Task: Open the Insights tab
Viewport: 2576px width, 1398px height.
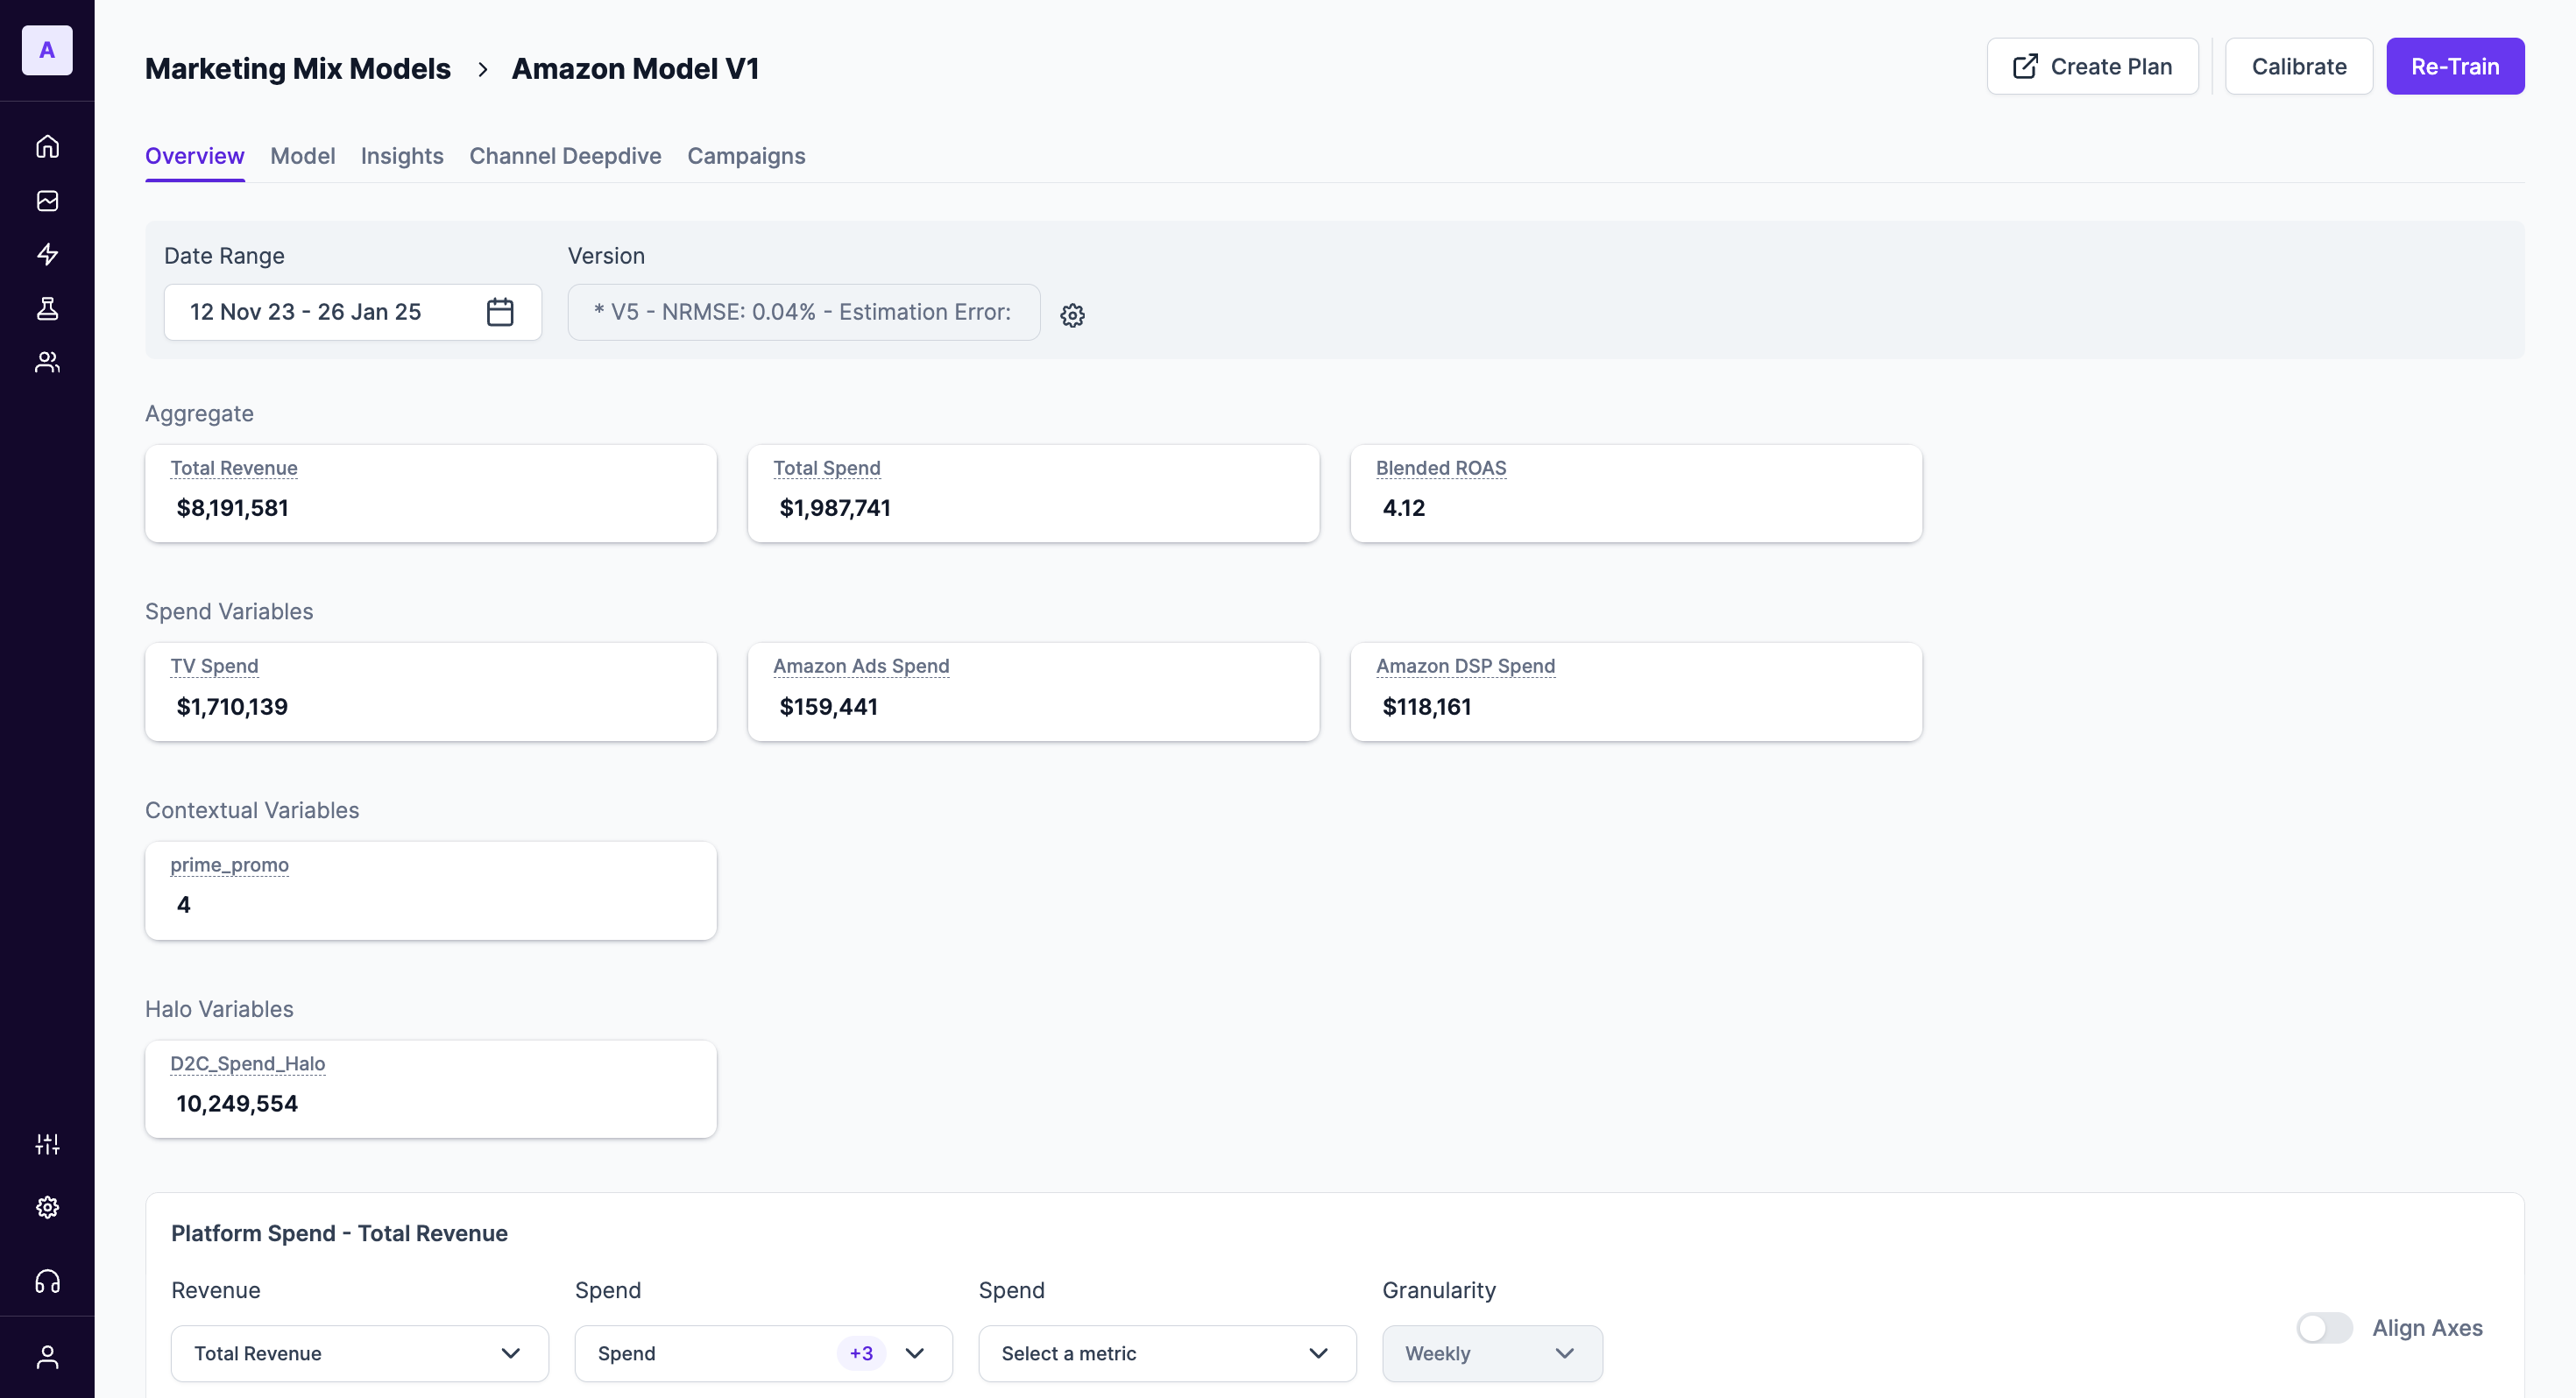Action: 401,156
